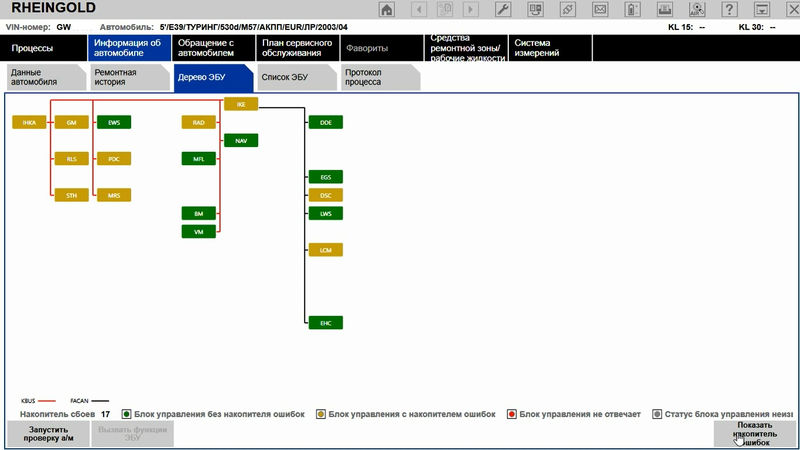The image size is (800, 450).
Task: Click the battery status icon
Action: [x=632, y=9]
